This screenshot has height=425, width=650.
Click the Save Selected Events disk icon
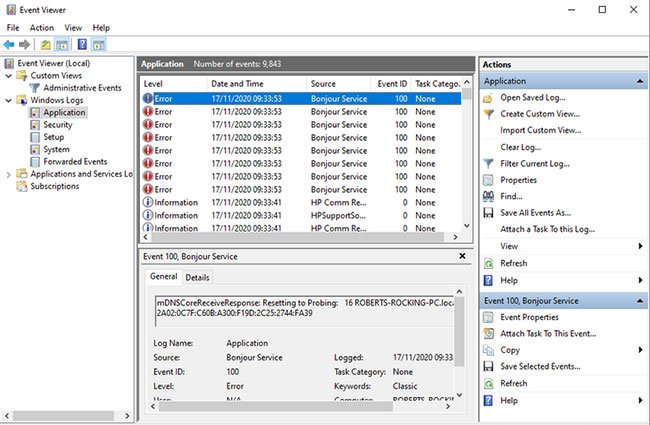pyautogui.click(x=488, y=366)
